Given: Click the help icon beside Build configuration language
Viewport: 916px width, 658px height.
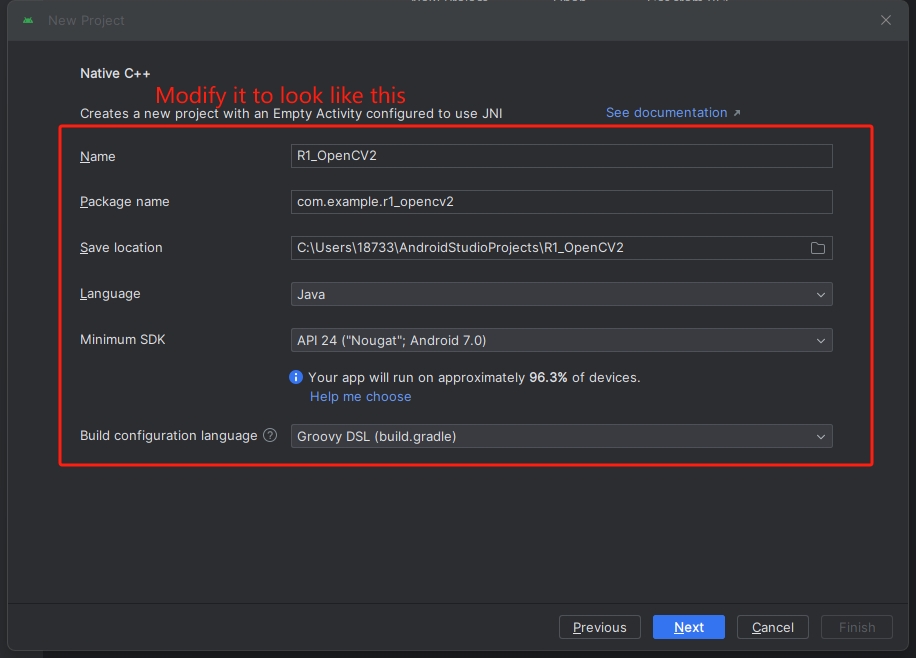Looking at the screenshot, I should tap(270, 435).
